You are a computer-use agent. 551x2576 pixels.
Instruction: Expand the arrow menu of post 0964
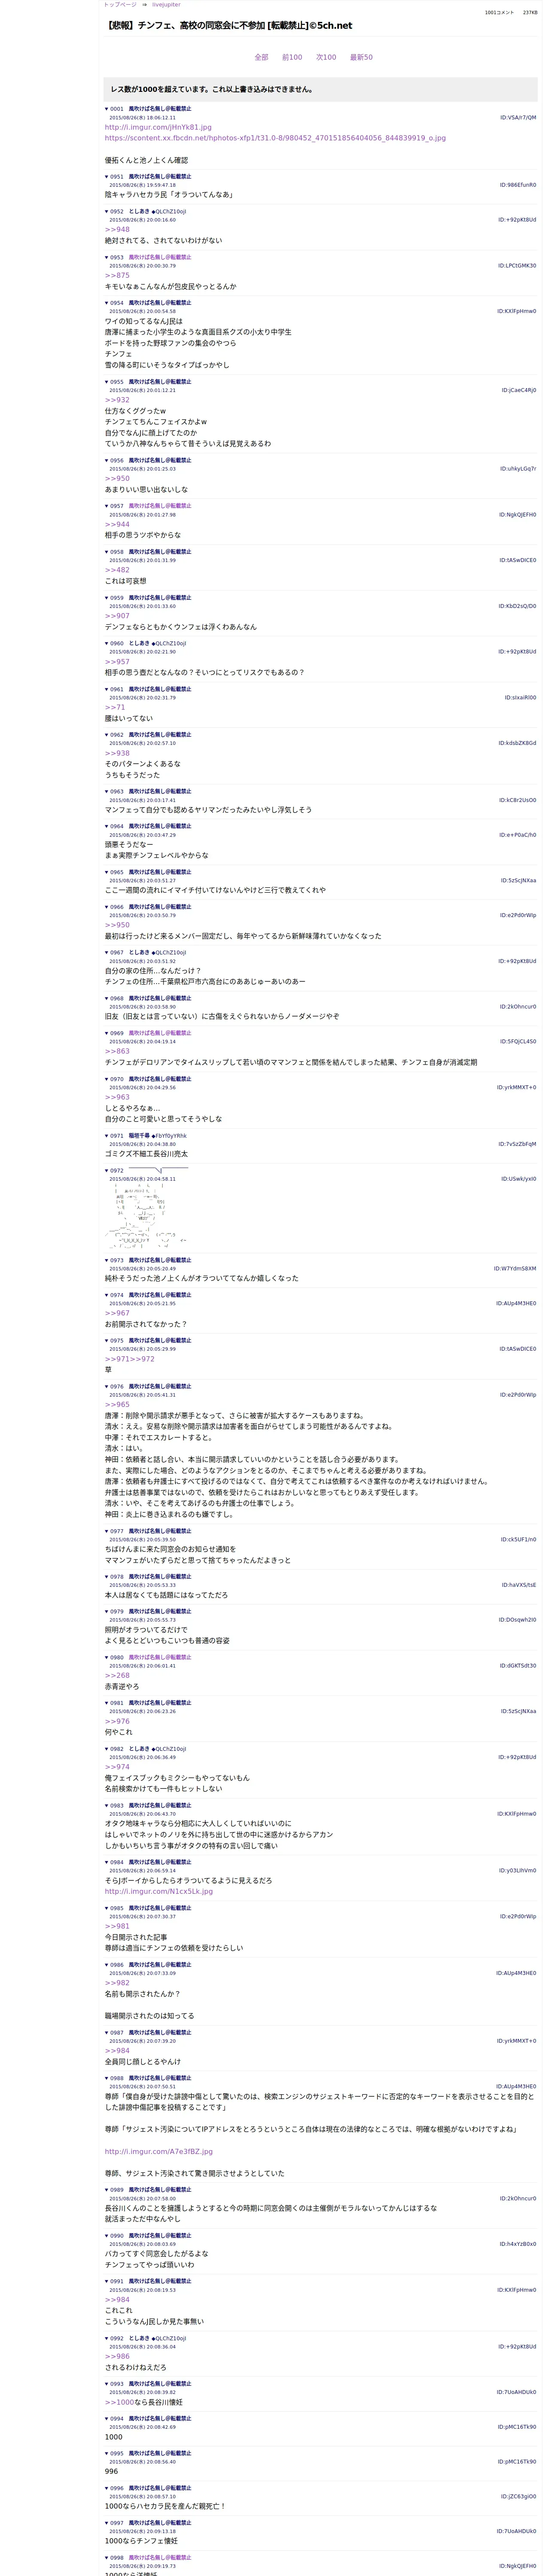(x=107, y=826)
